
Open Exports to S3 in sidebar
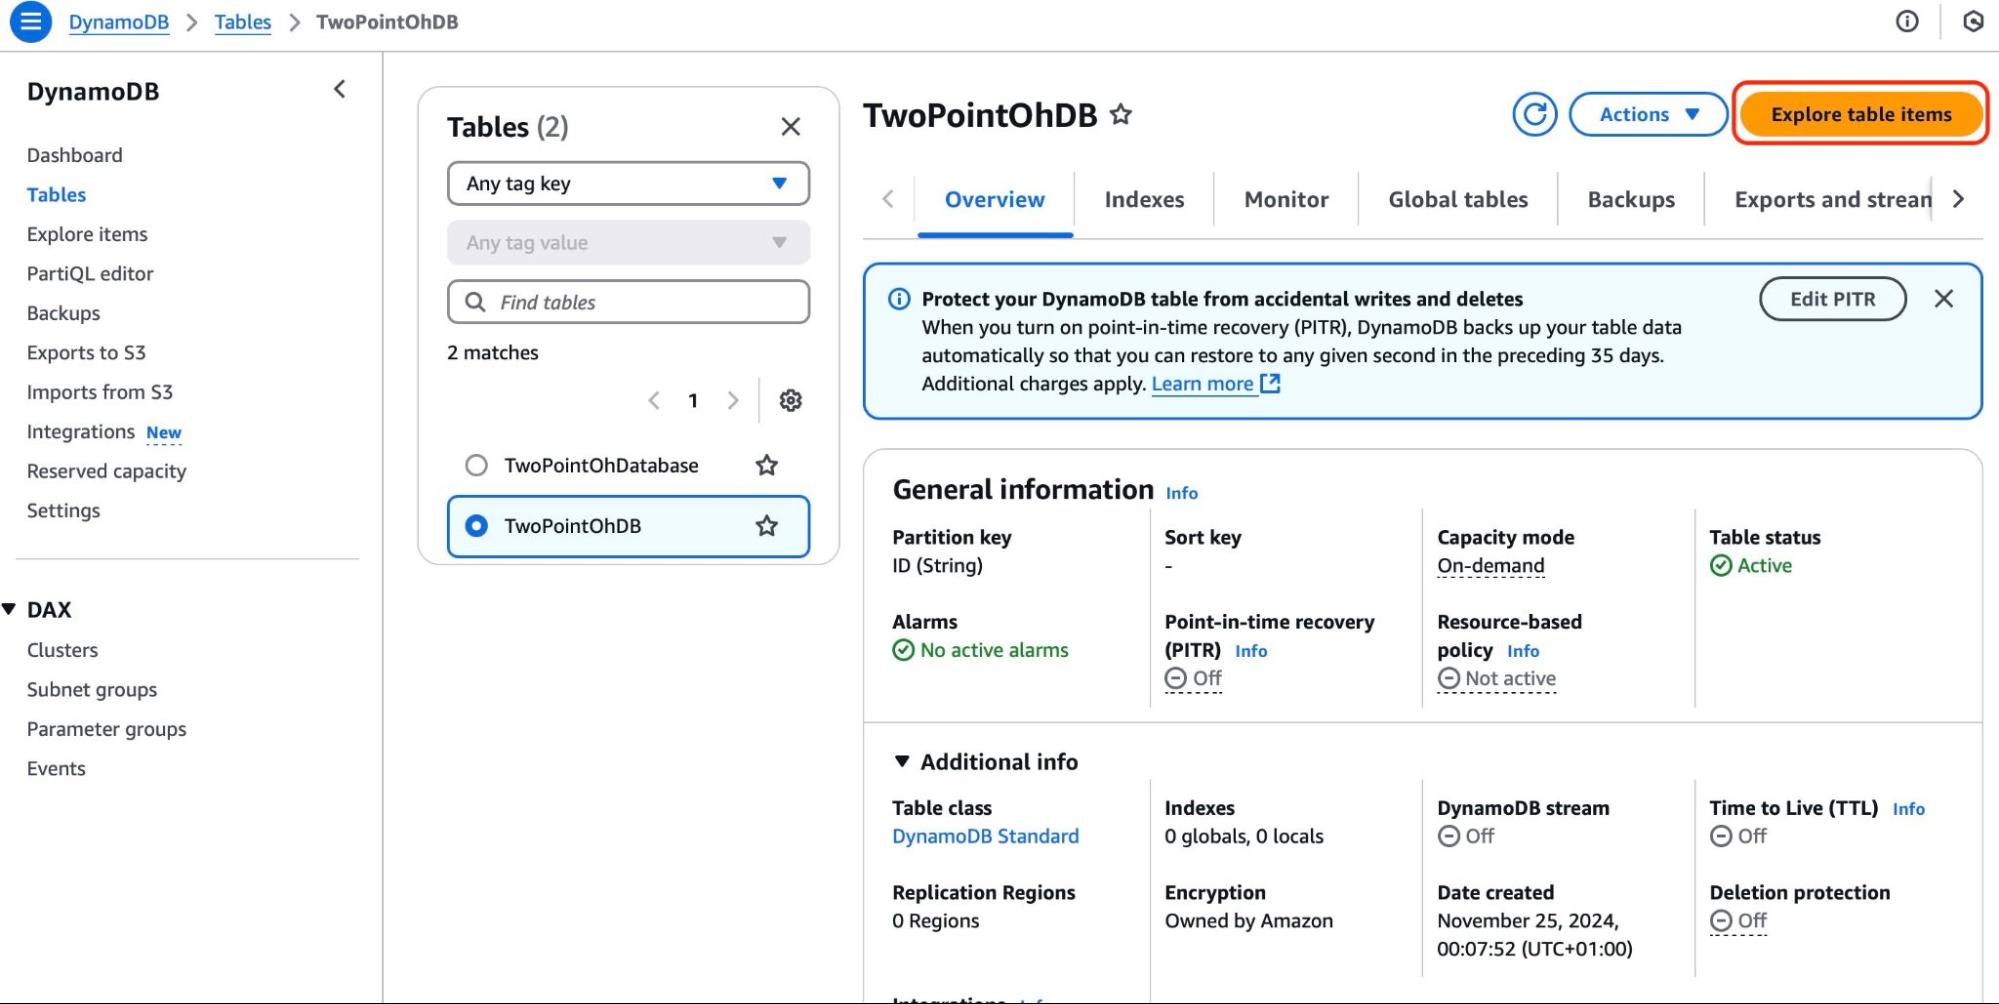[86, 353]
